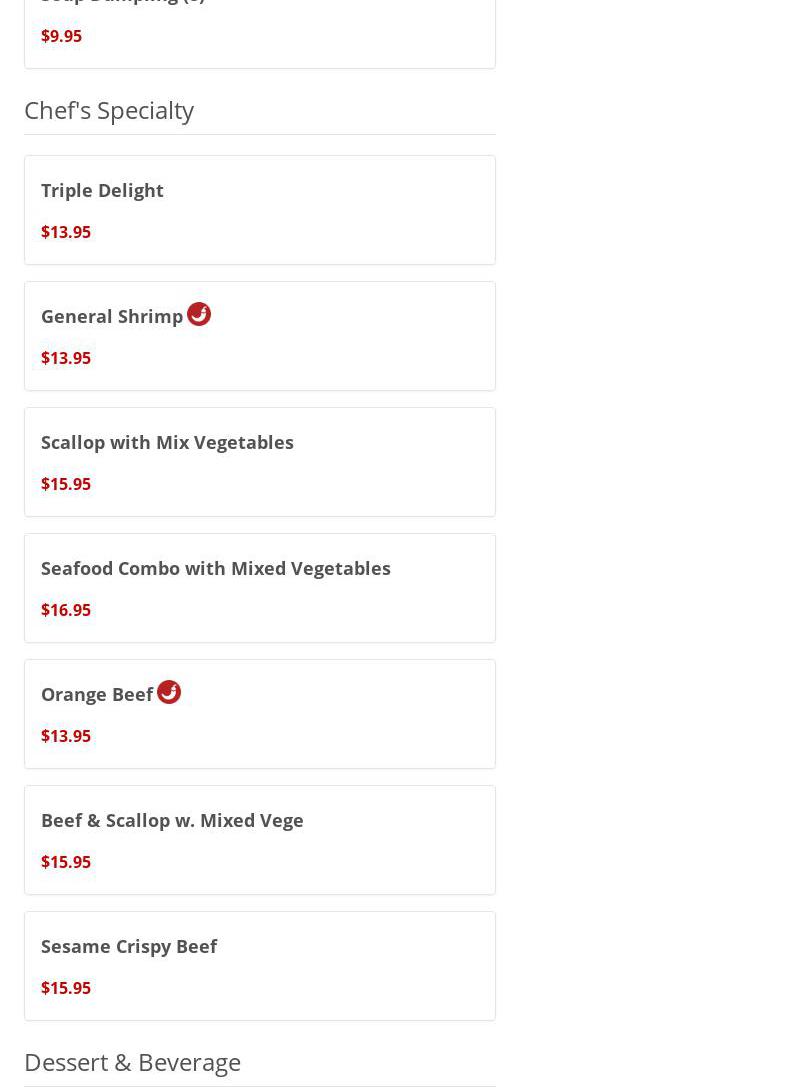The width and height of the screenshot is (785, 1090).
Task: Pick Beef & Scallop w. Mixed Vege
Action: click(x=172, y=820)
